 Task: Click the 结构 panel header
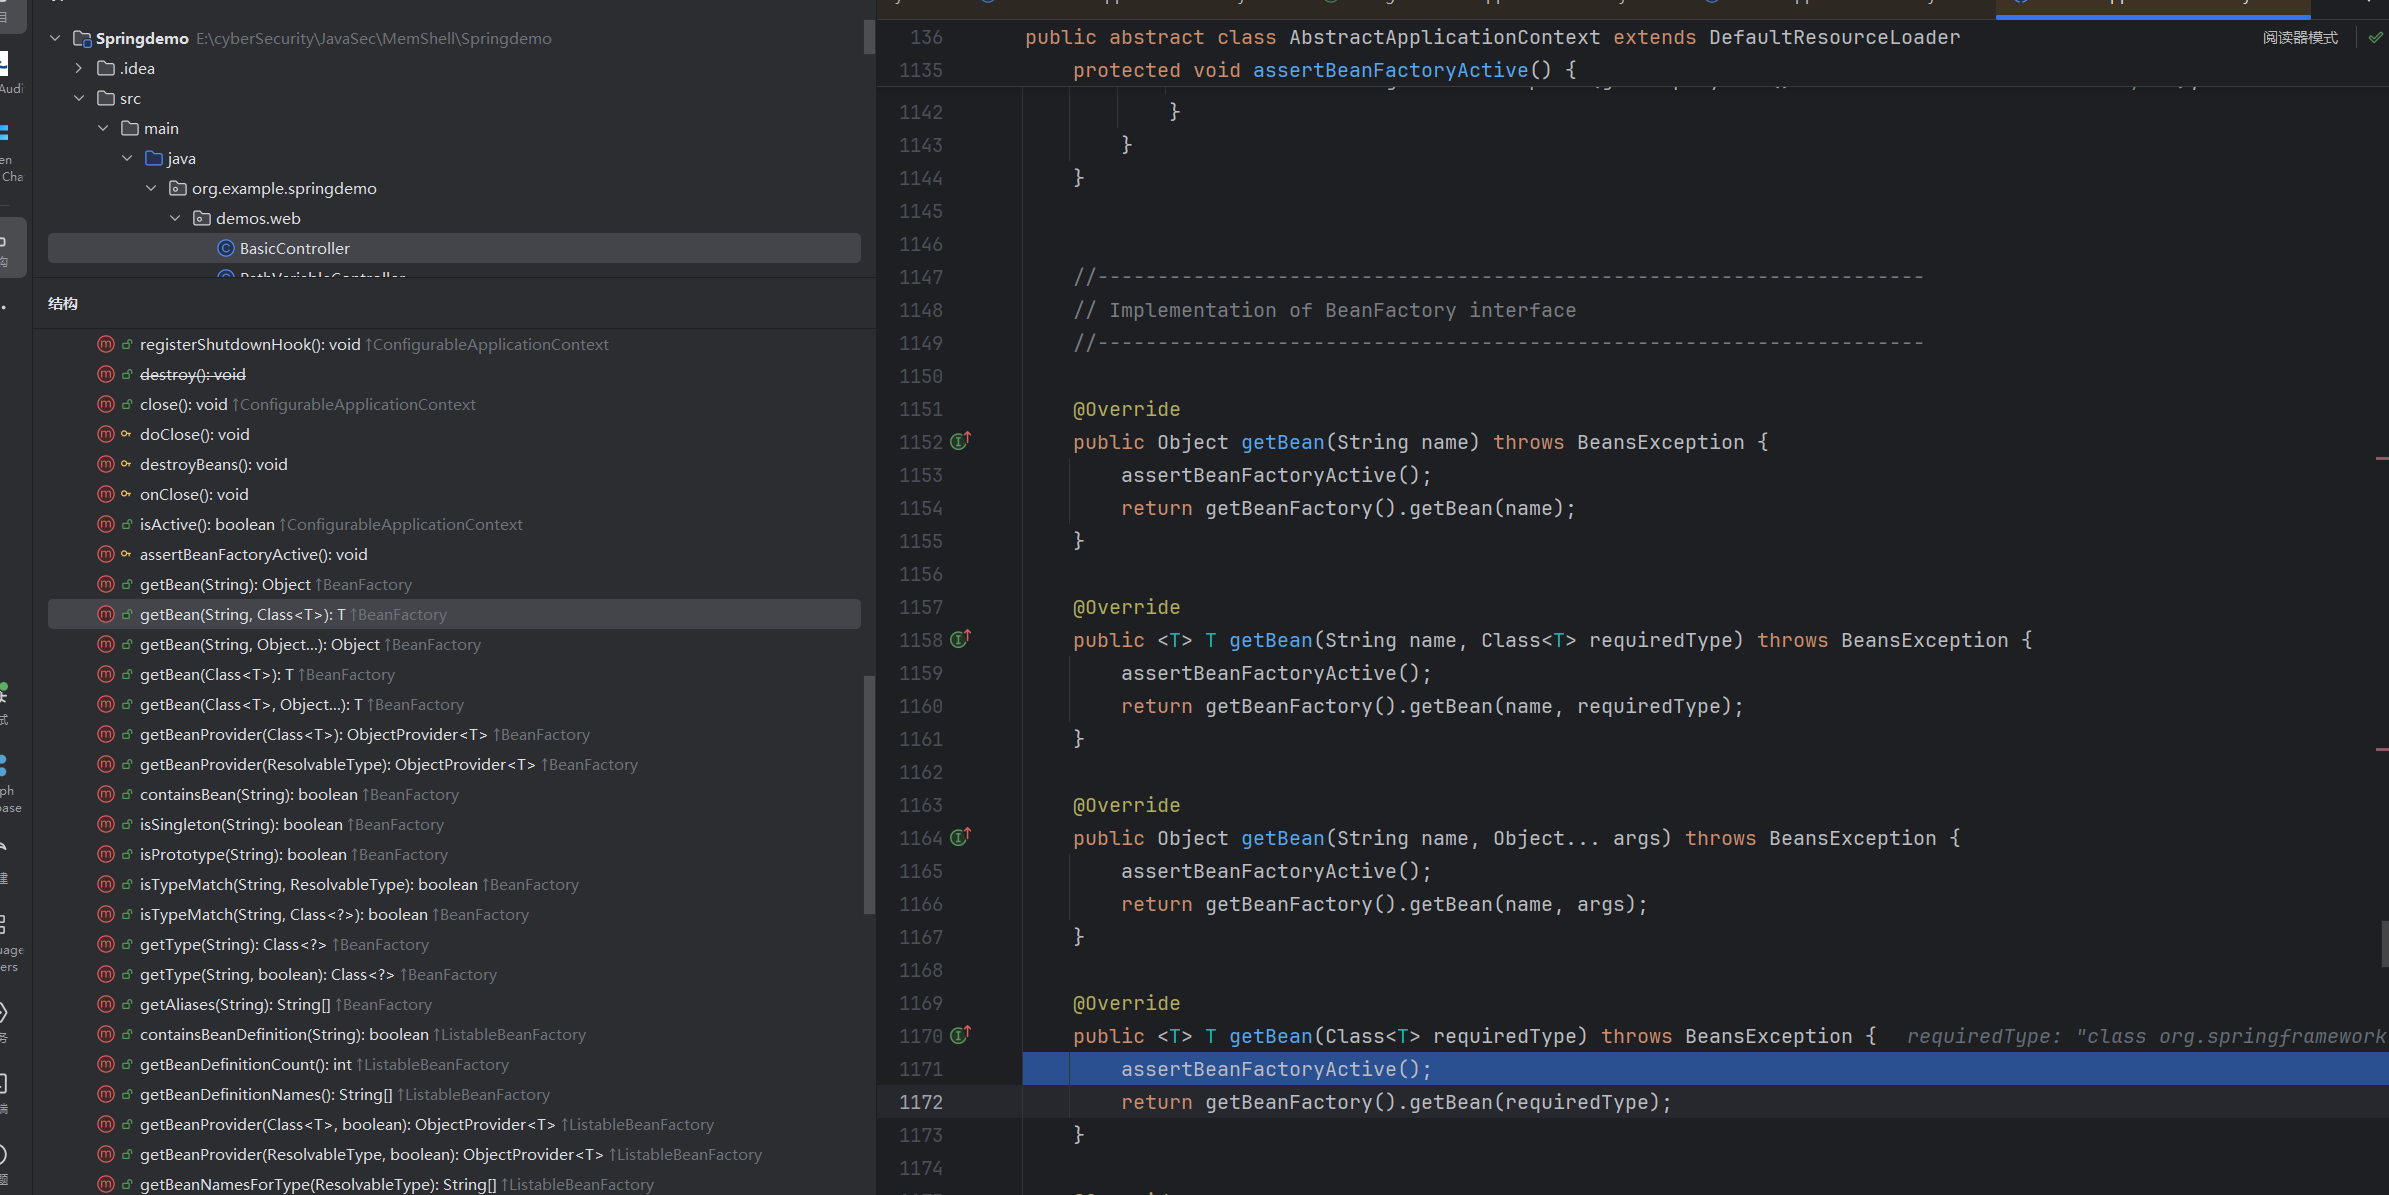[63, 303]
